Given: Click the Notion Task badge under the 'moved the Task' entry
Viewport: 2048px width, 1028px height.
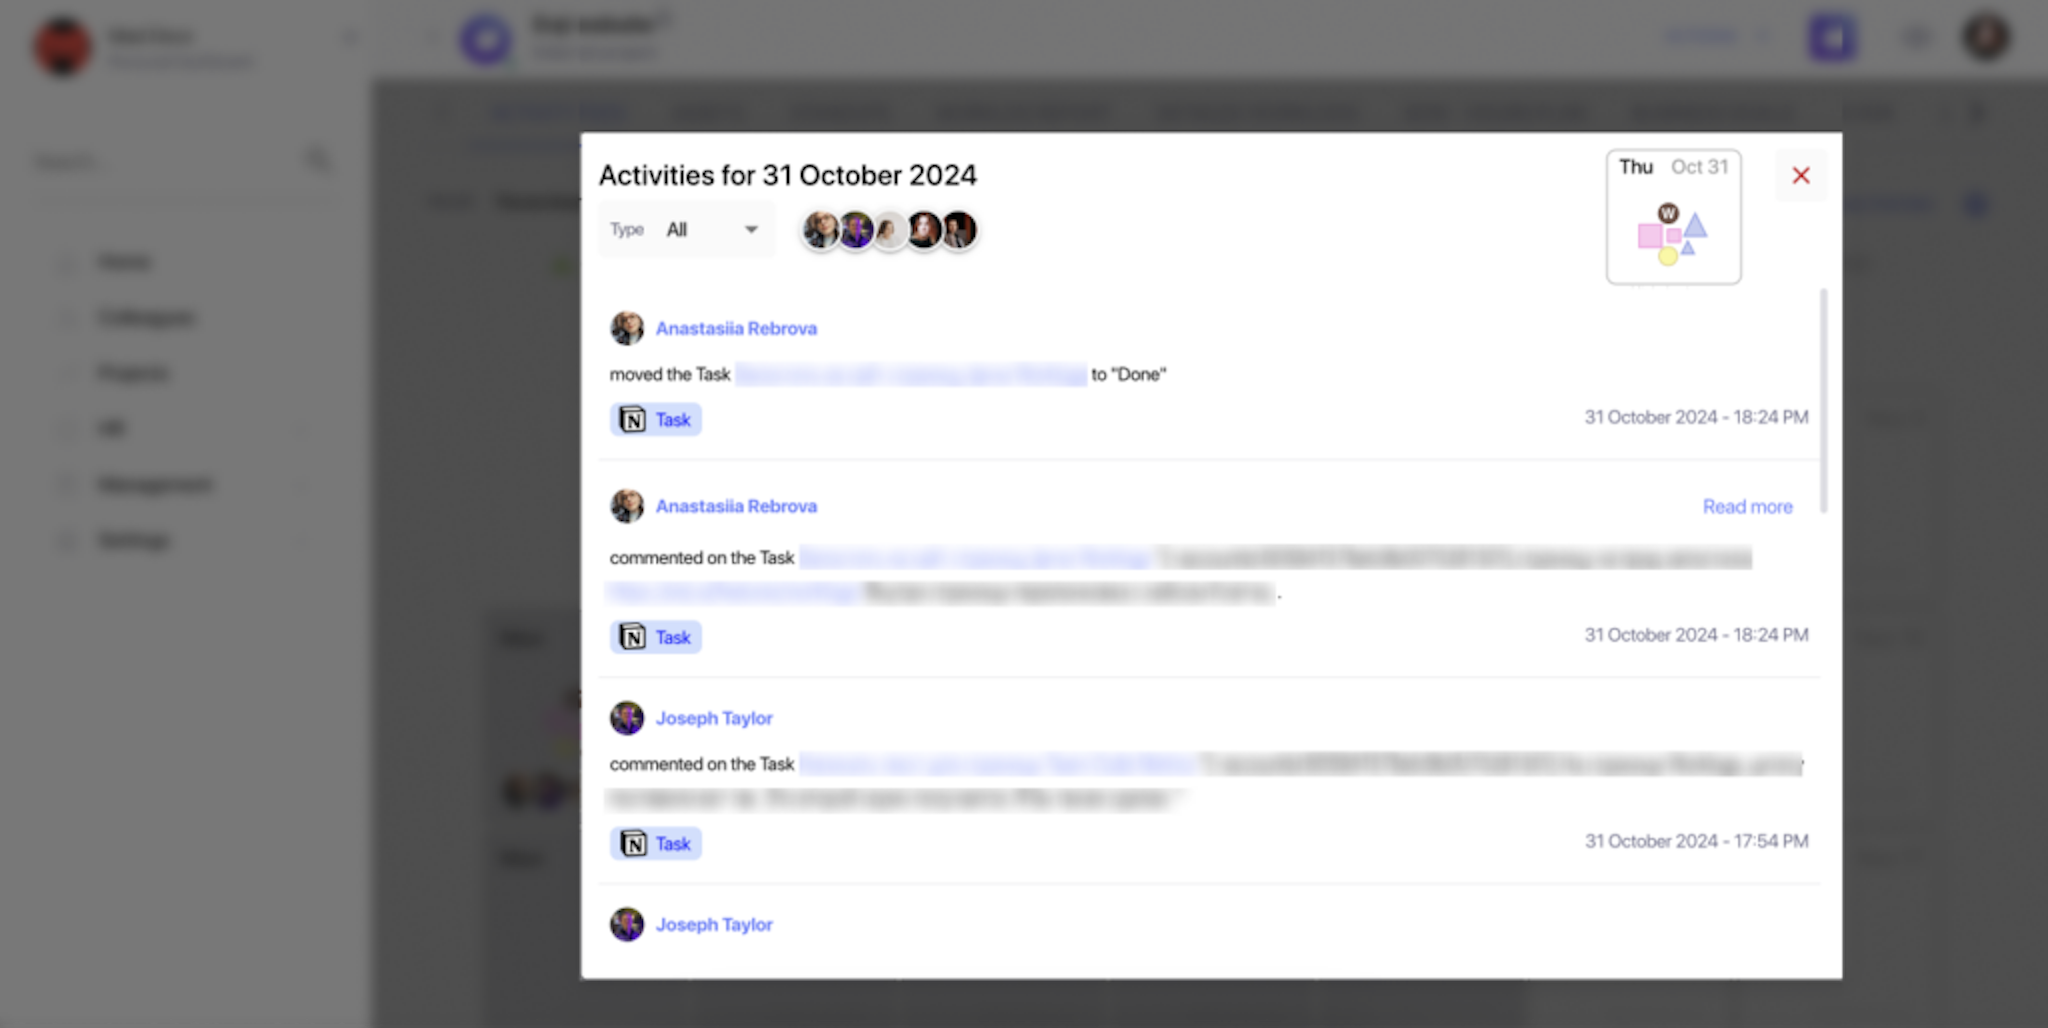Looking at the screenshot, I should pyautogui.click(x=656, y=420).
